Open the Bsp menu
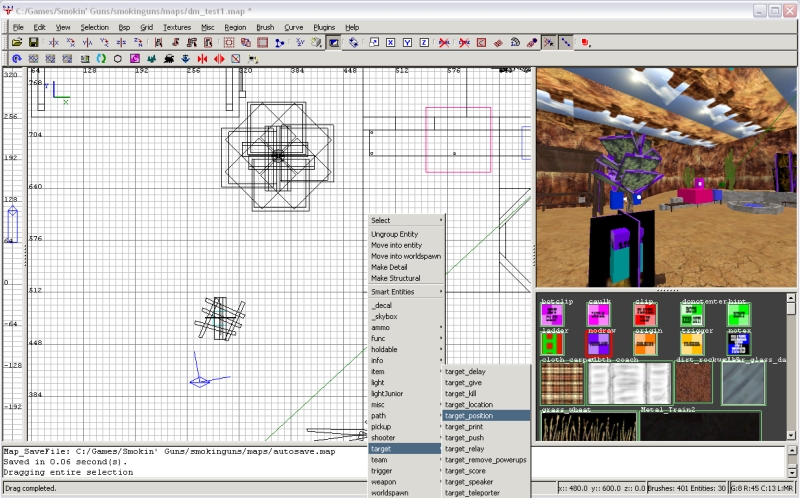Screen dimensions: 800x498 124,27
